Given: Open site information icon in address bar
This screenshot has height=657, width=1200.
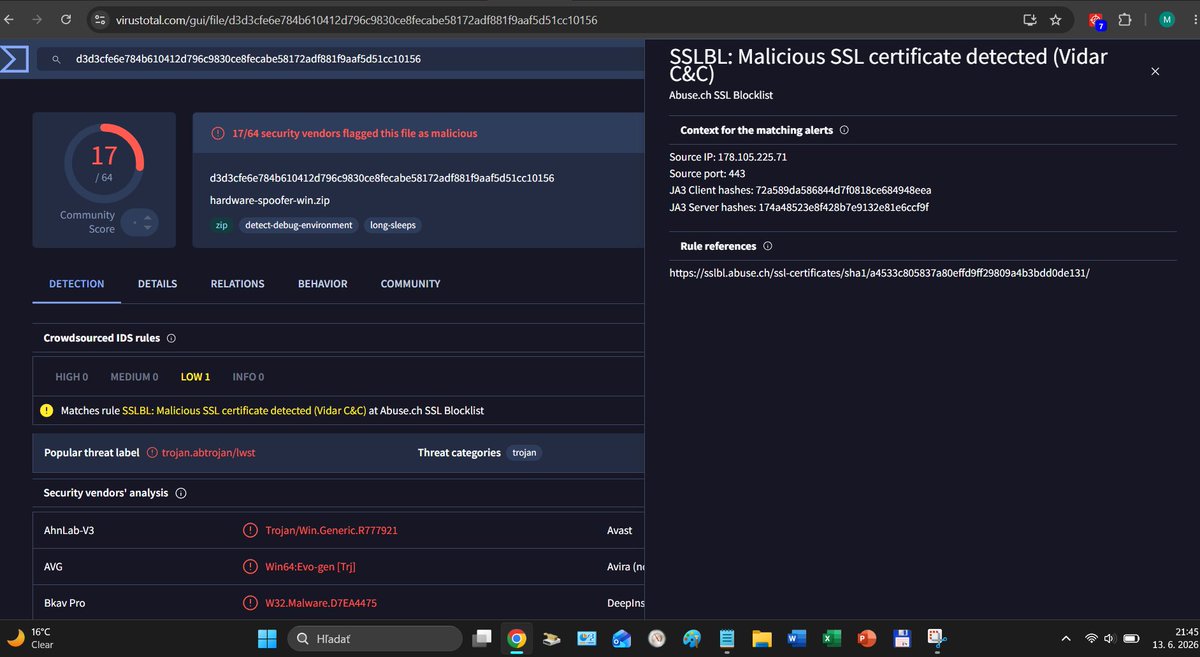Looking at the screenshot, I should coord(99,19).
